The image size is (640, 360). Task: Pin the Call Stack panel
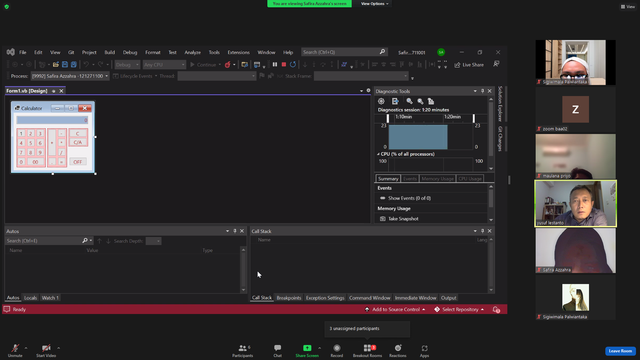482,231
